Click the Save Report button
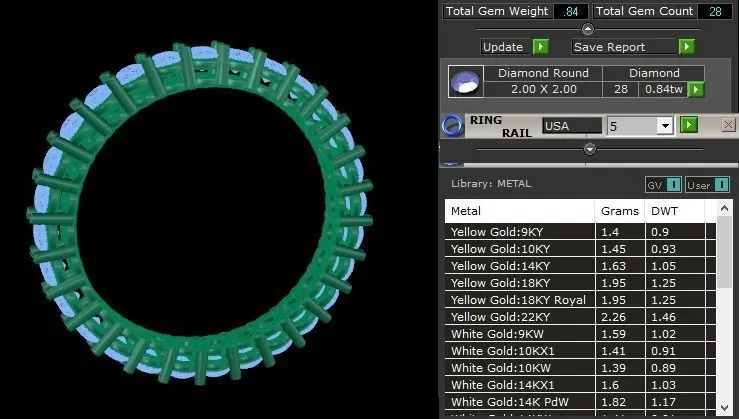The image size is (739, 419). pyautogui.click(x=624, y=47)
